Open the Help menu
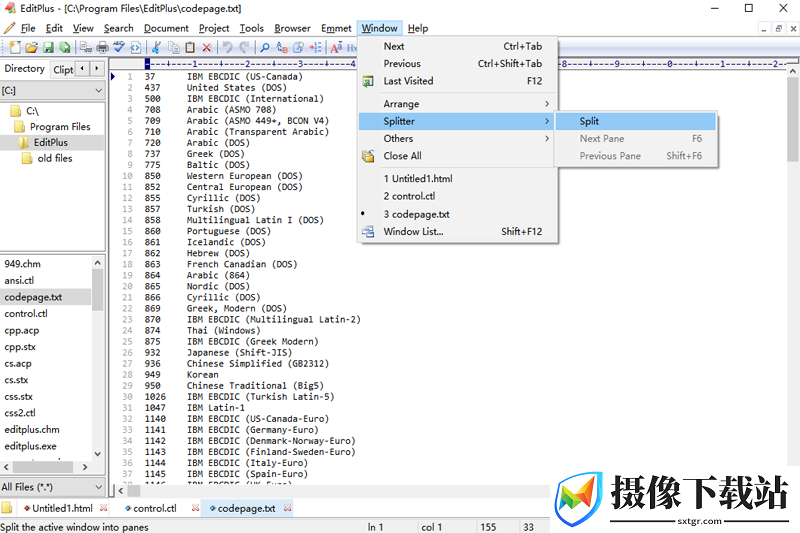Viewport: 800px width, 533px height. 418,28
